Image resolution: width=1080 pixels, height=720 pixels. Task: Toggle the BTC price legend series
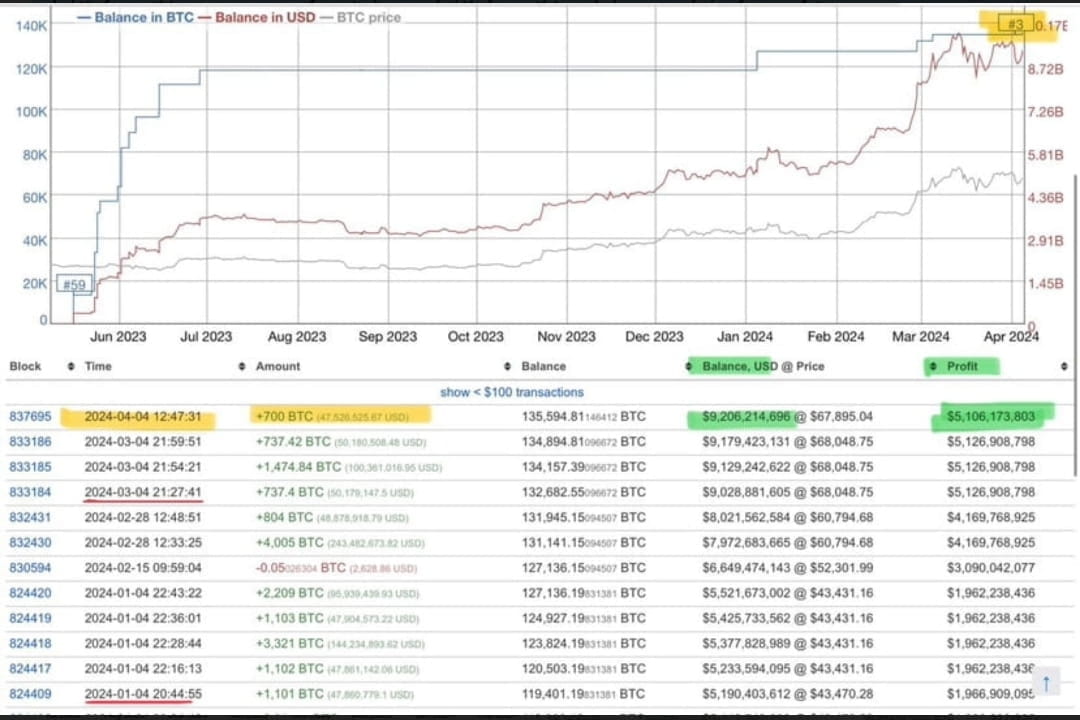[360, 17]
